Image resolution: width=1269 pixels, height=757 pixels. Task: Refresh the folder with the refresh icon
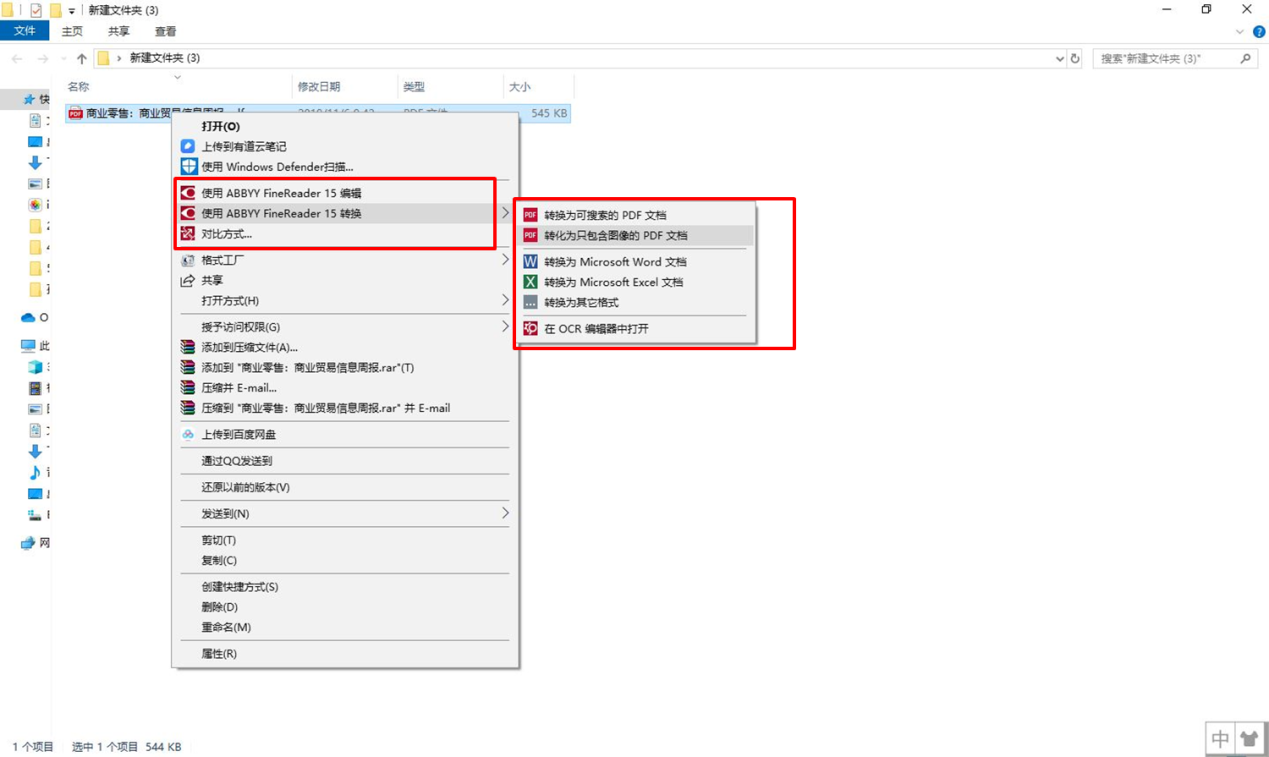click(x=1076, y=59)
